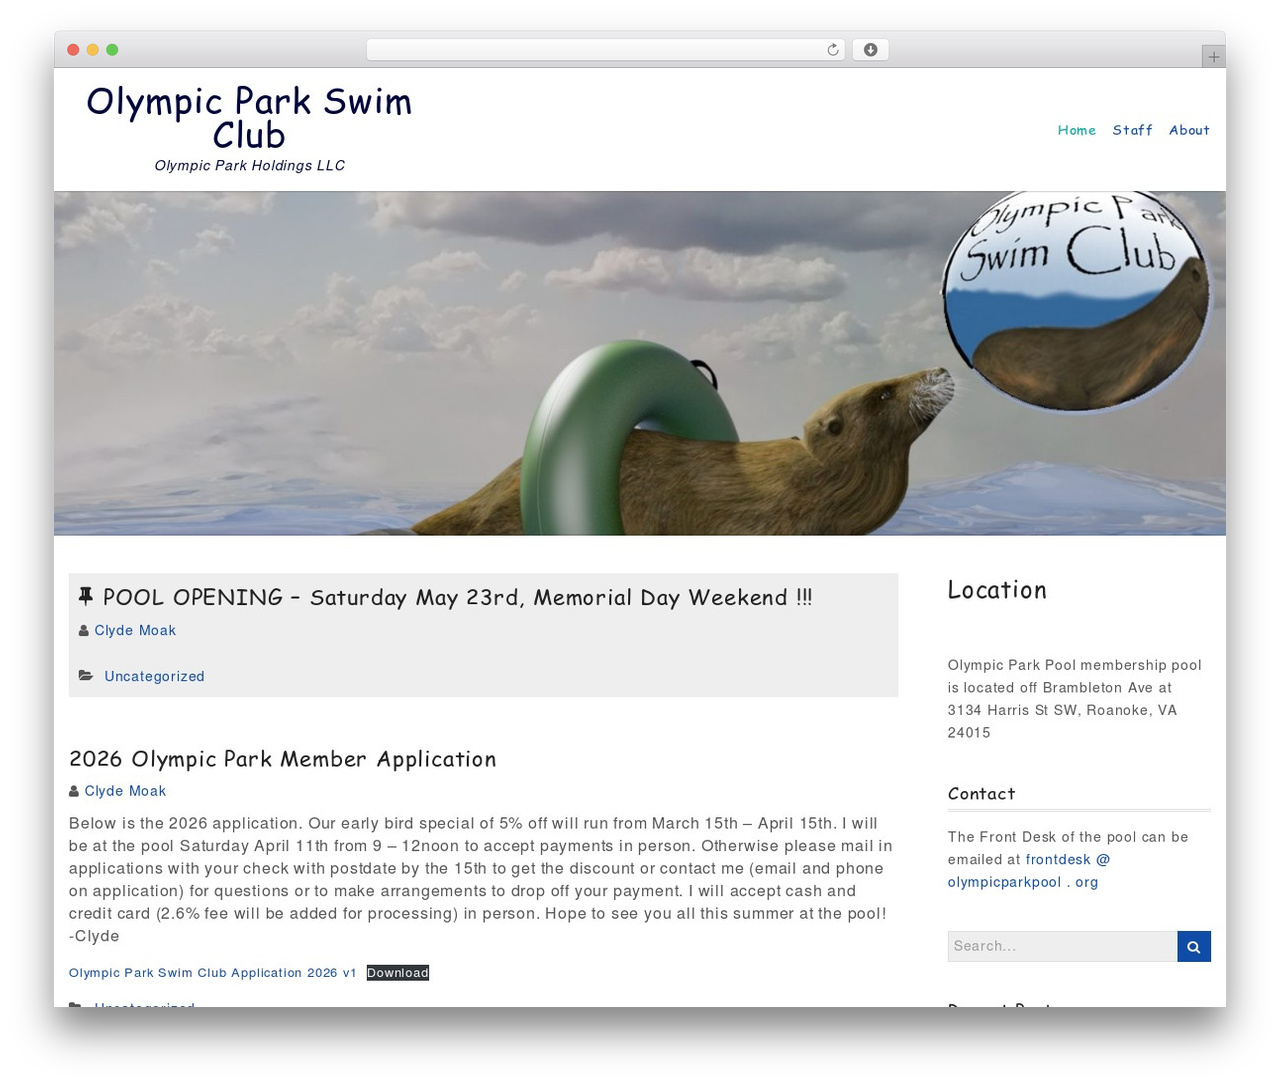Click the search magnifier button
Screen dimensions: 1280x1084
[1194, 946]
